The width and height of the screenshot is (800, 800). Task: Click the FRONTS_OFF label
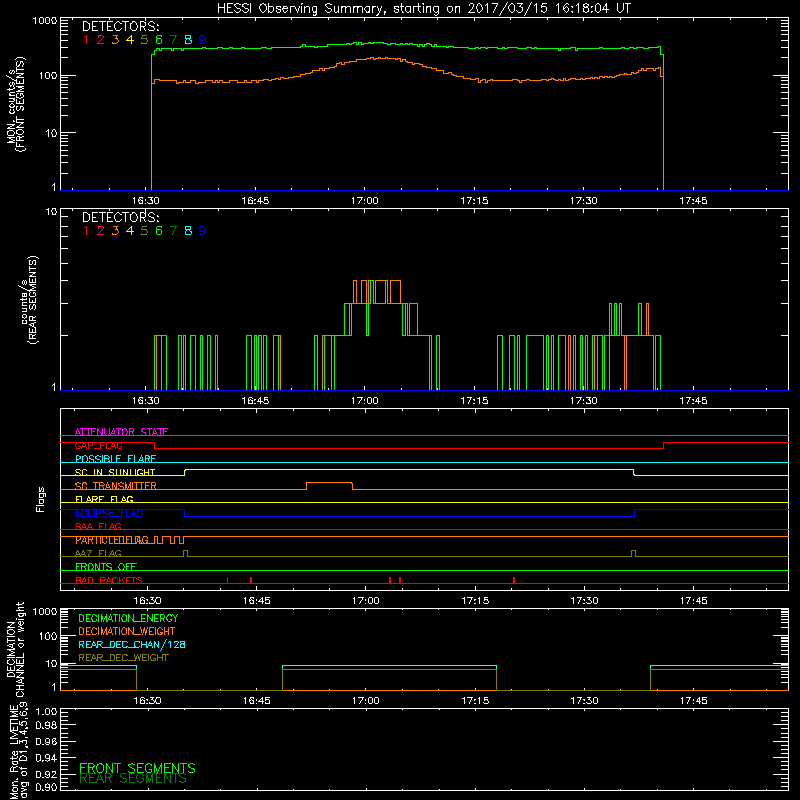[106, 567]
